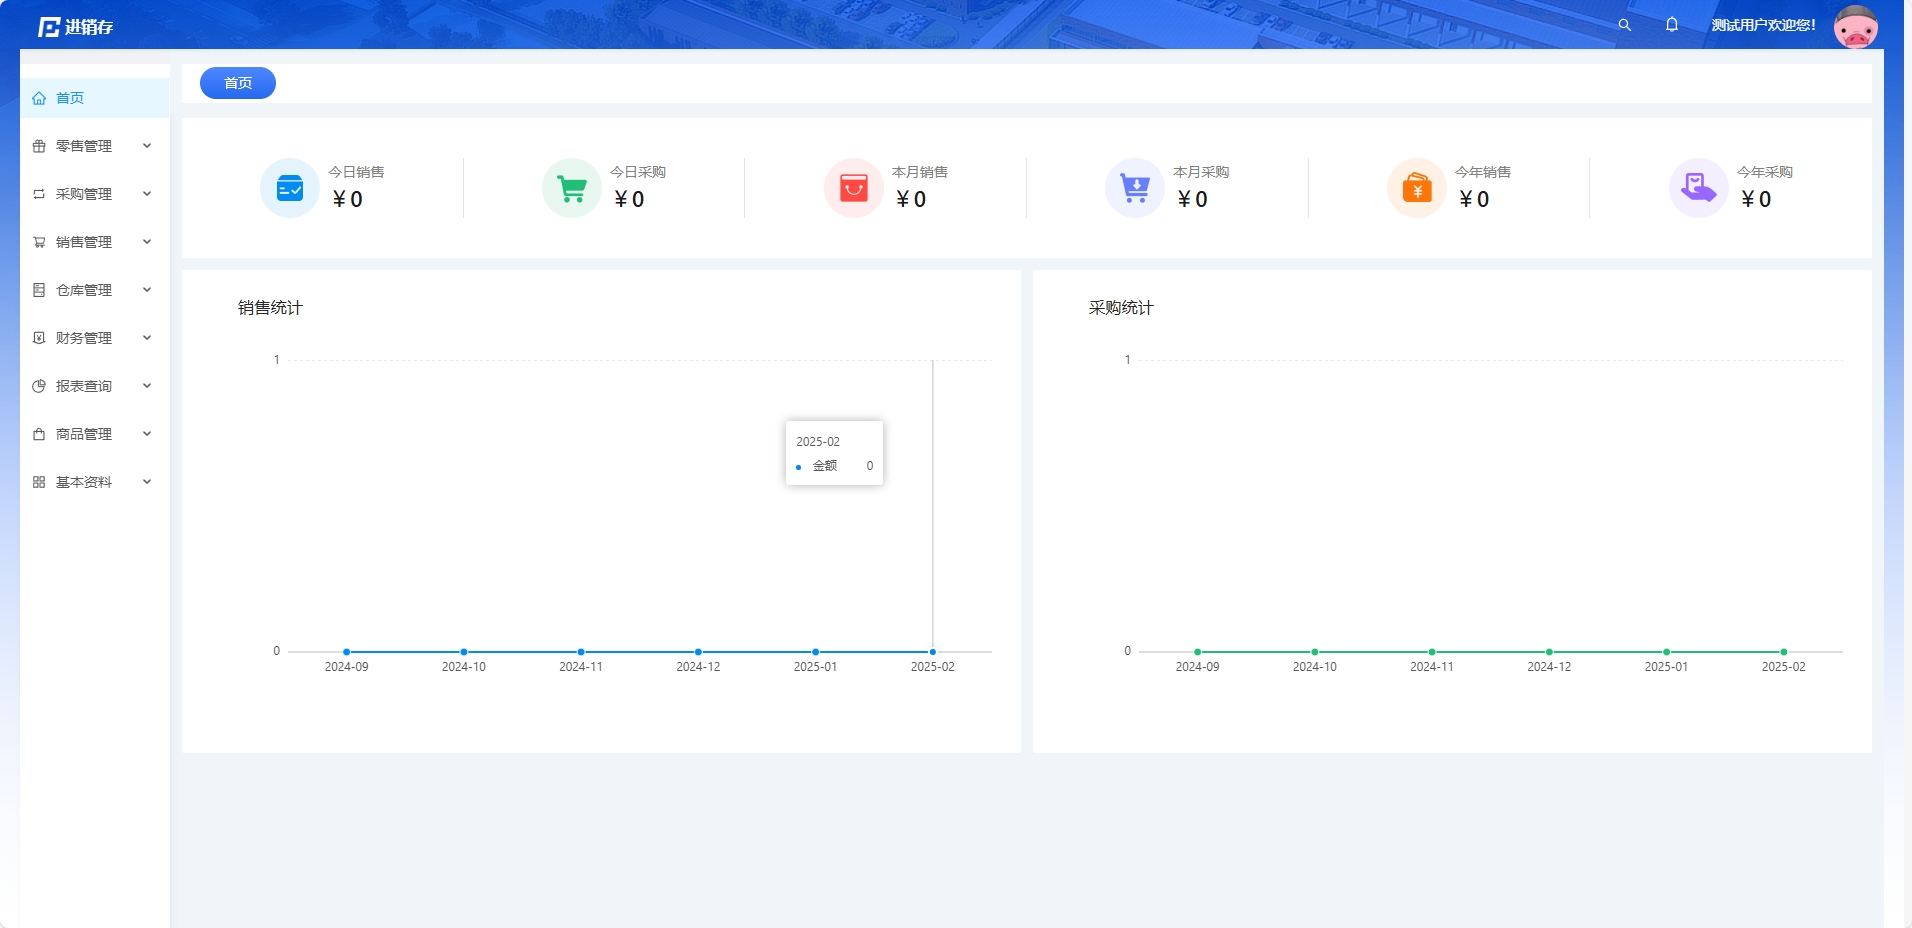The image size is (1912, 928).
Task: Open the notification bell
Action: tap(1672, 25)
